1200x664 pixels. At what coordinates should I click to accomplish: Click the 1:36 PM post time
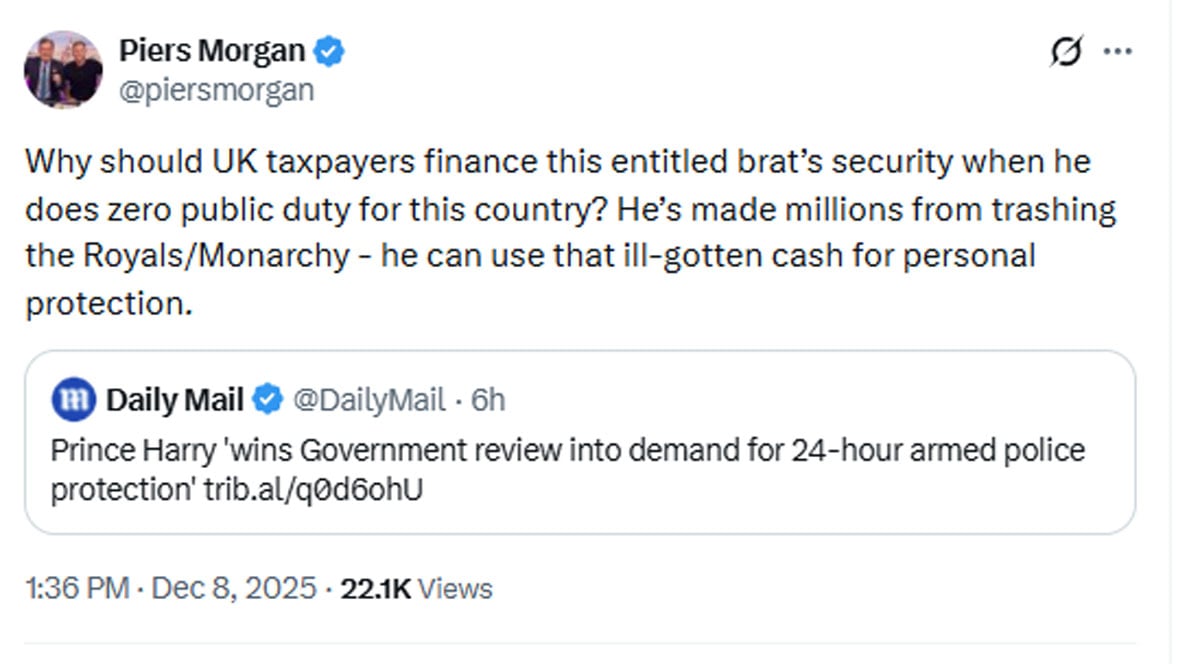tap(76, 588)
